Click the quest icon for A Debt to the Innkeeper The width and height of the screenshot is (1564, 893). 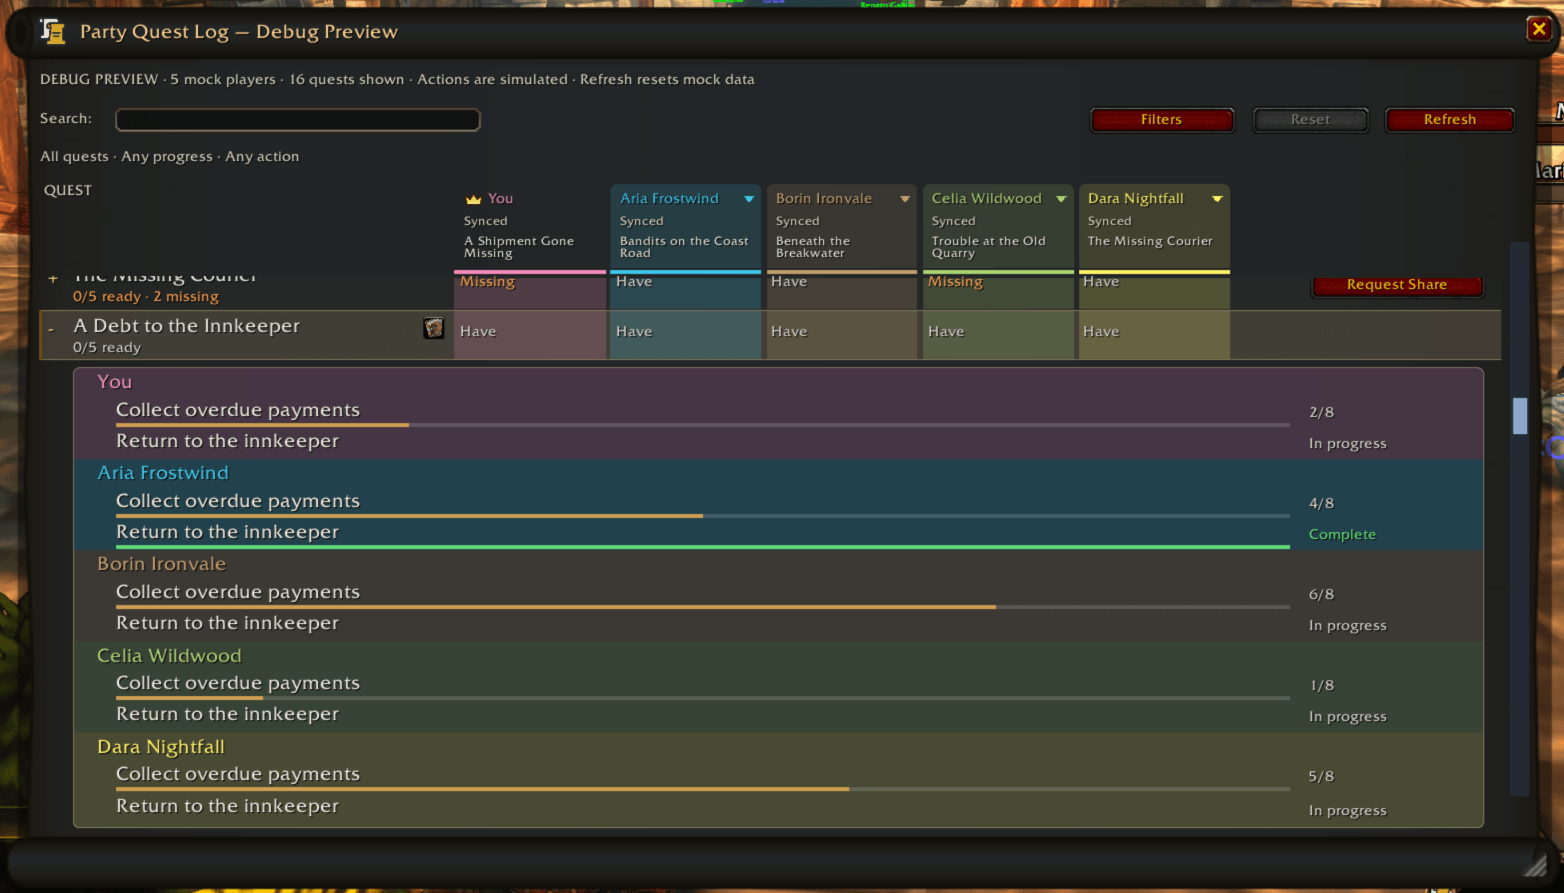click(x=433, y=328)
